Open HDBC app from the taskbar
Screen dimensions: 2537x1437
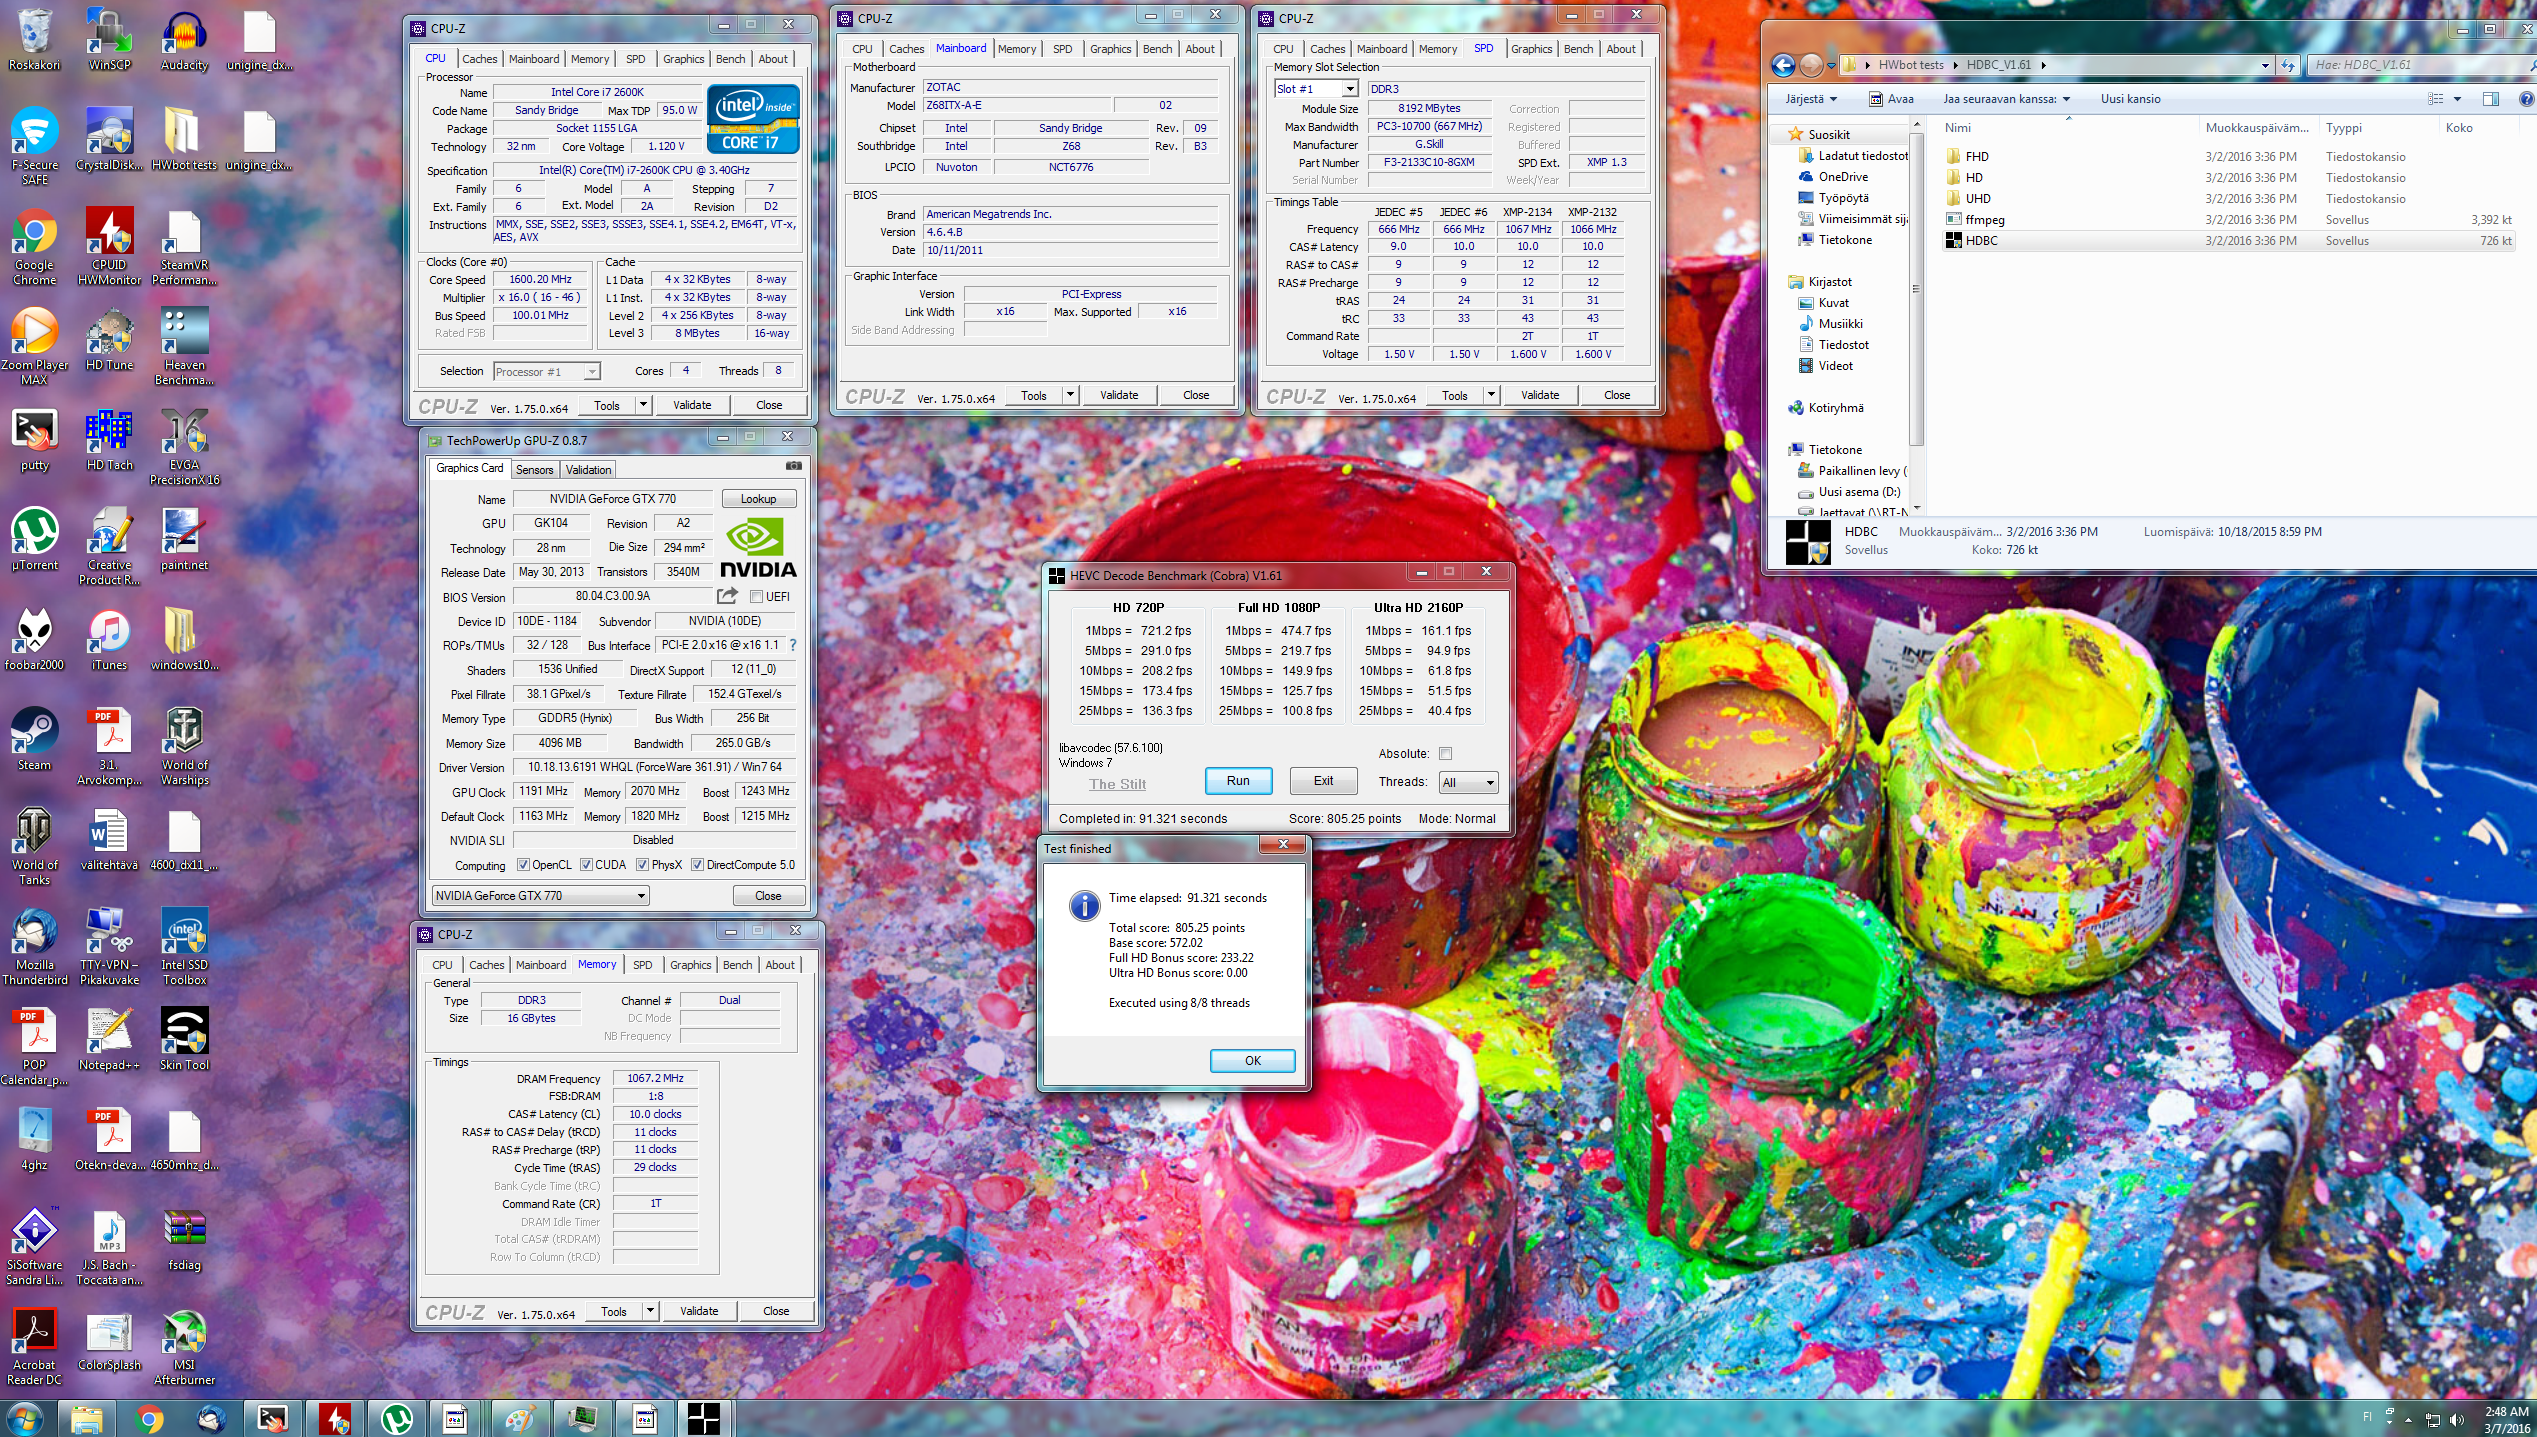click(x=703, y=1418)
